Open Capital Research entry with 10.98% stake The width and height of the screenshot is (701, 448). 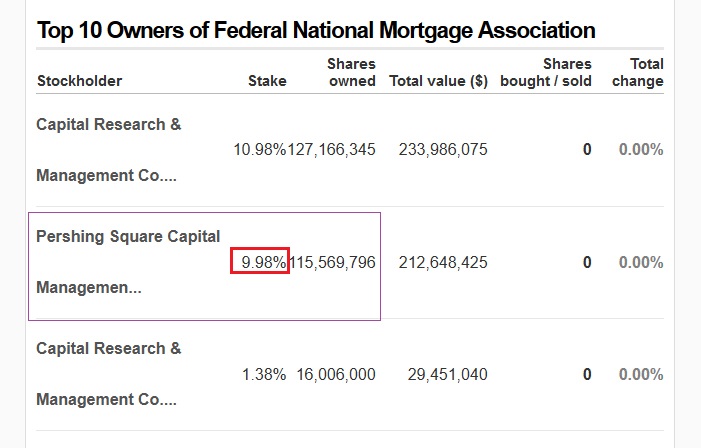pyautogui.click(x=108, y=150)
